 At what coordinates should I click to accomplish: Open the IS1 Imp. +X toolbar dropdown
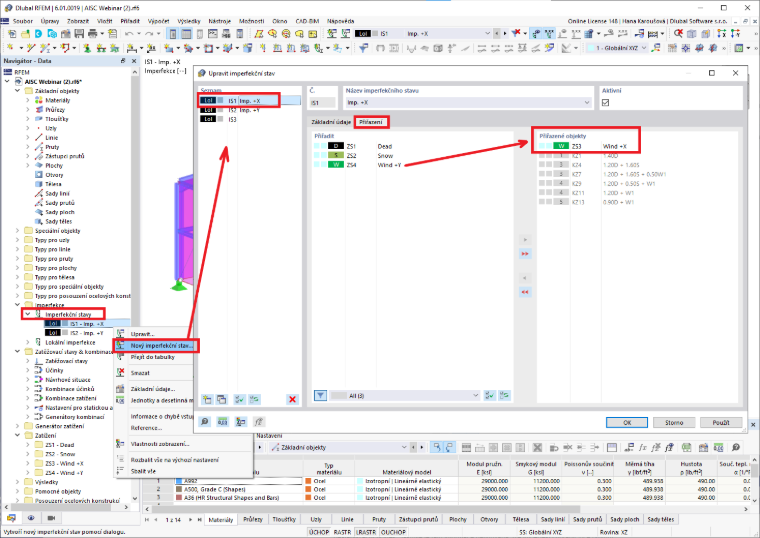coord(423,33)
